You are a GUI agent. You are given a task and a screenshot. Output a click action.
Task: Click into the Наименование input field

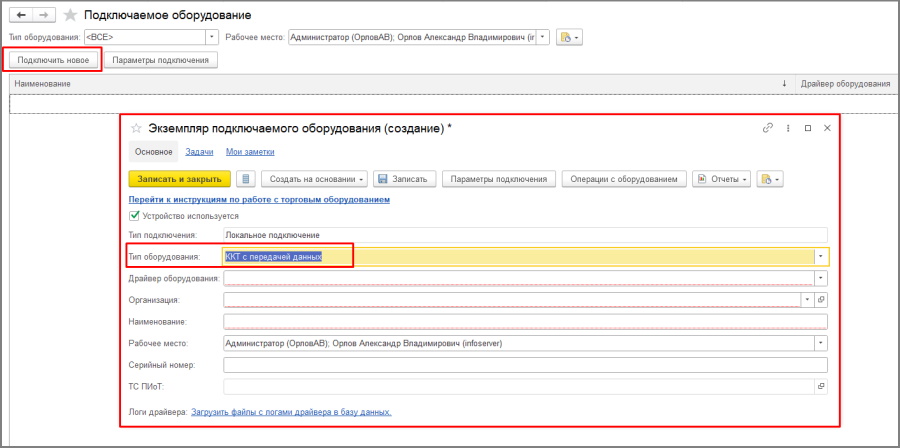click(525, 321)
